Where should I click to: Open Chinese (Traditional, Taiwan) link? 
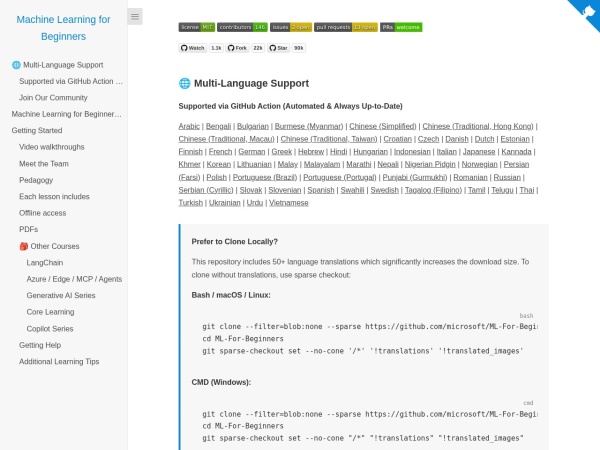click(329, 139)
